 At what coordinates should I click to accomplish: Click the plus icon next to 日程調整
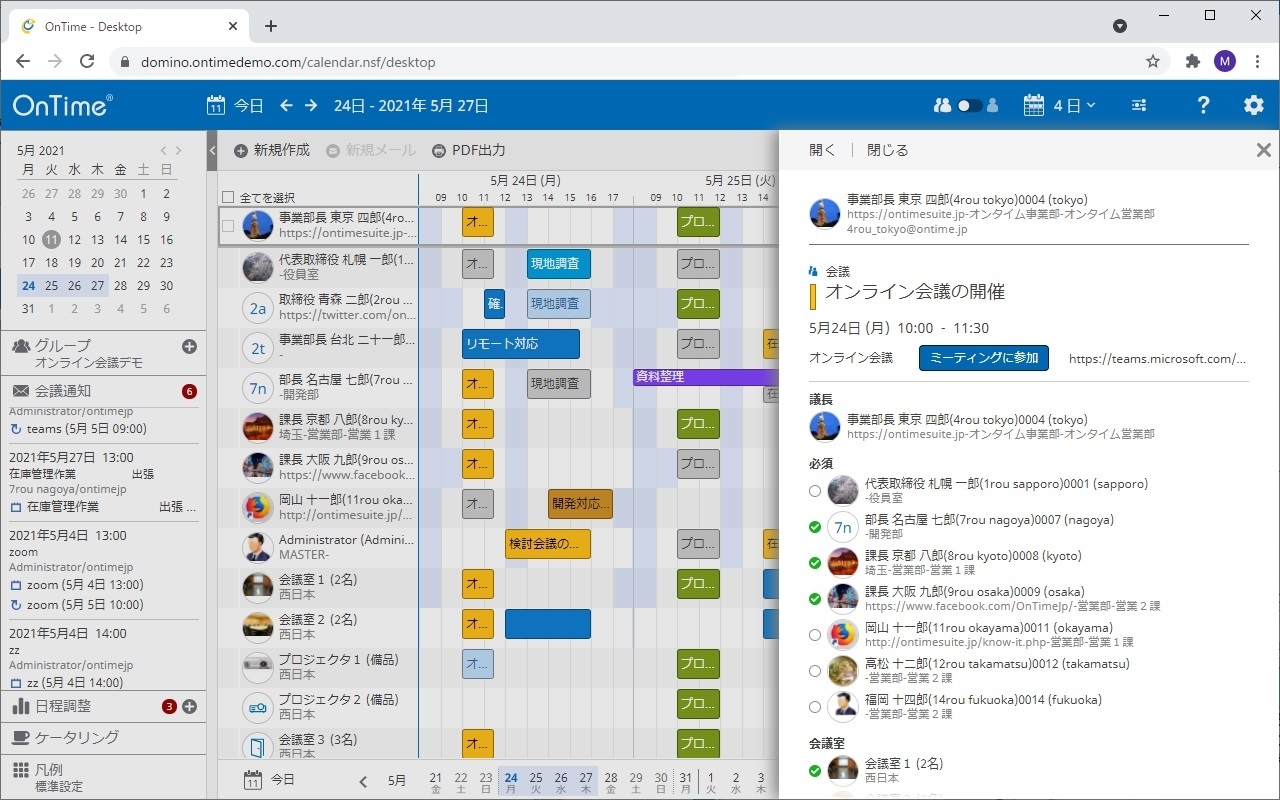pos(189,706)
